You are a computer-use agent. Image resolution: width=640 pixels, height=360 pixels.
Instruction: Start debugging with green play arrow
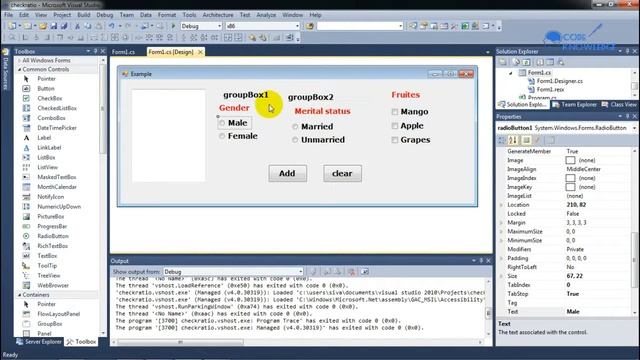(x=173, y=26)
